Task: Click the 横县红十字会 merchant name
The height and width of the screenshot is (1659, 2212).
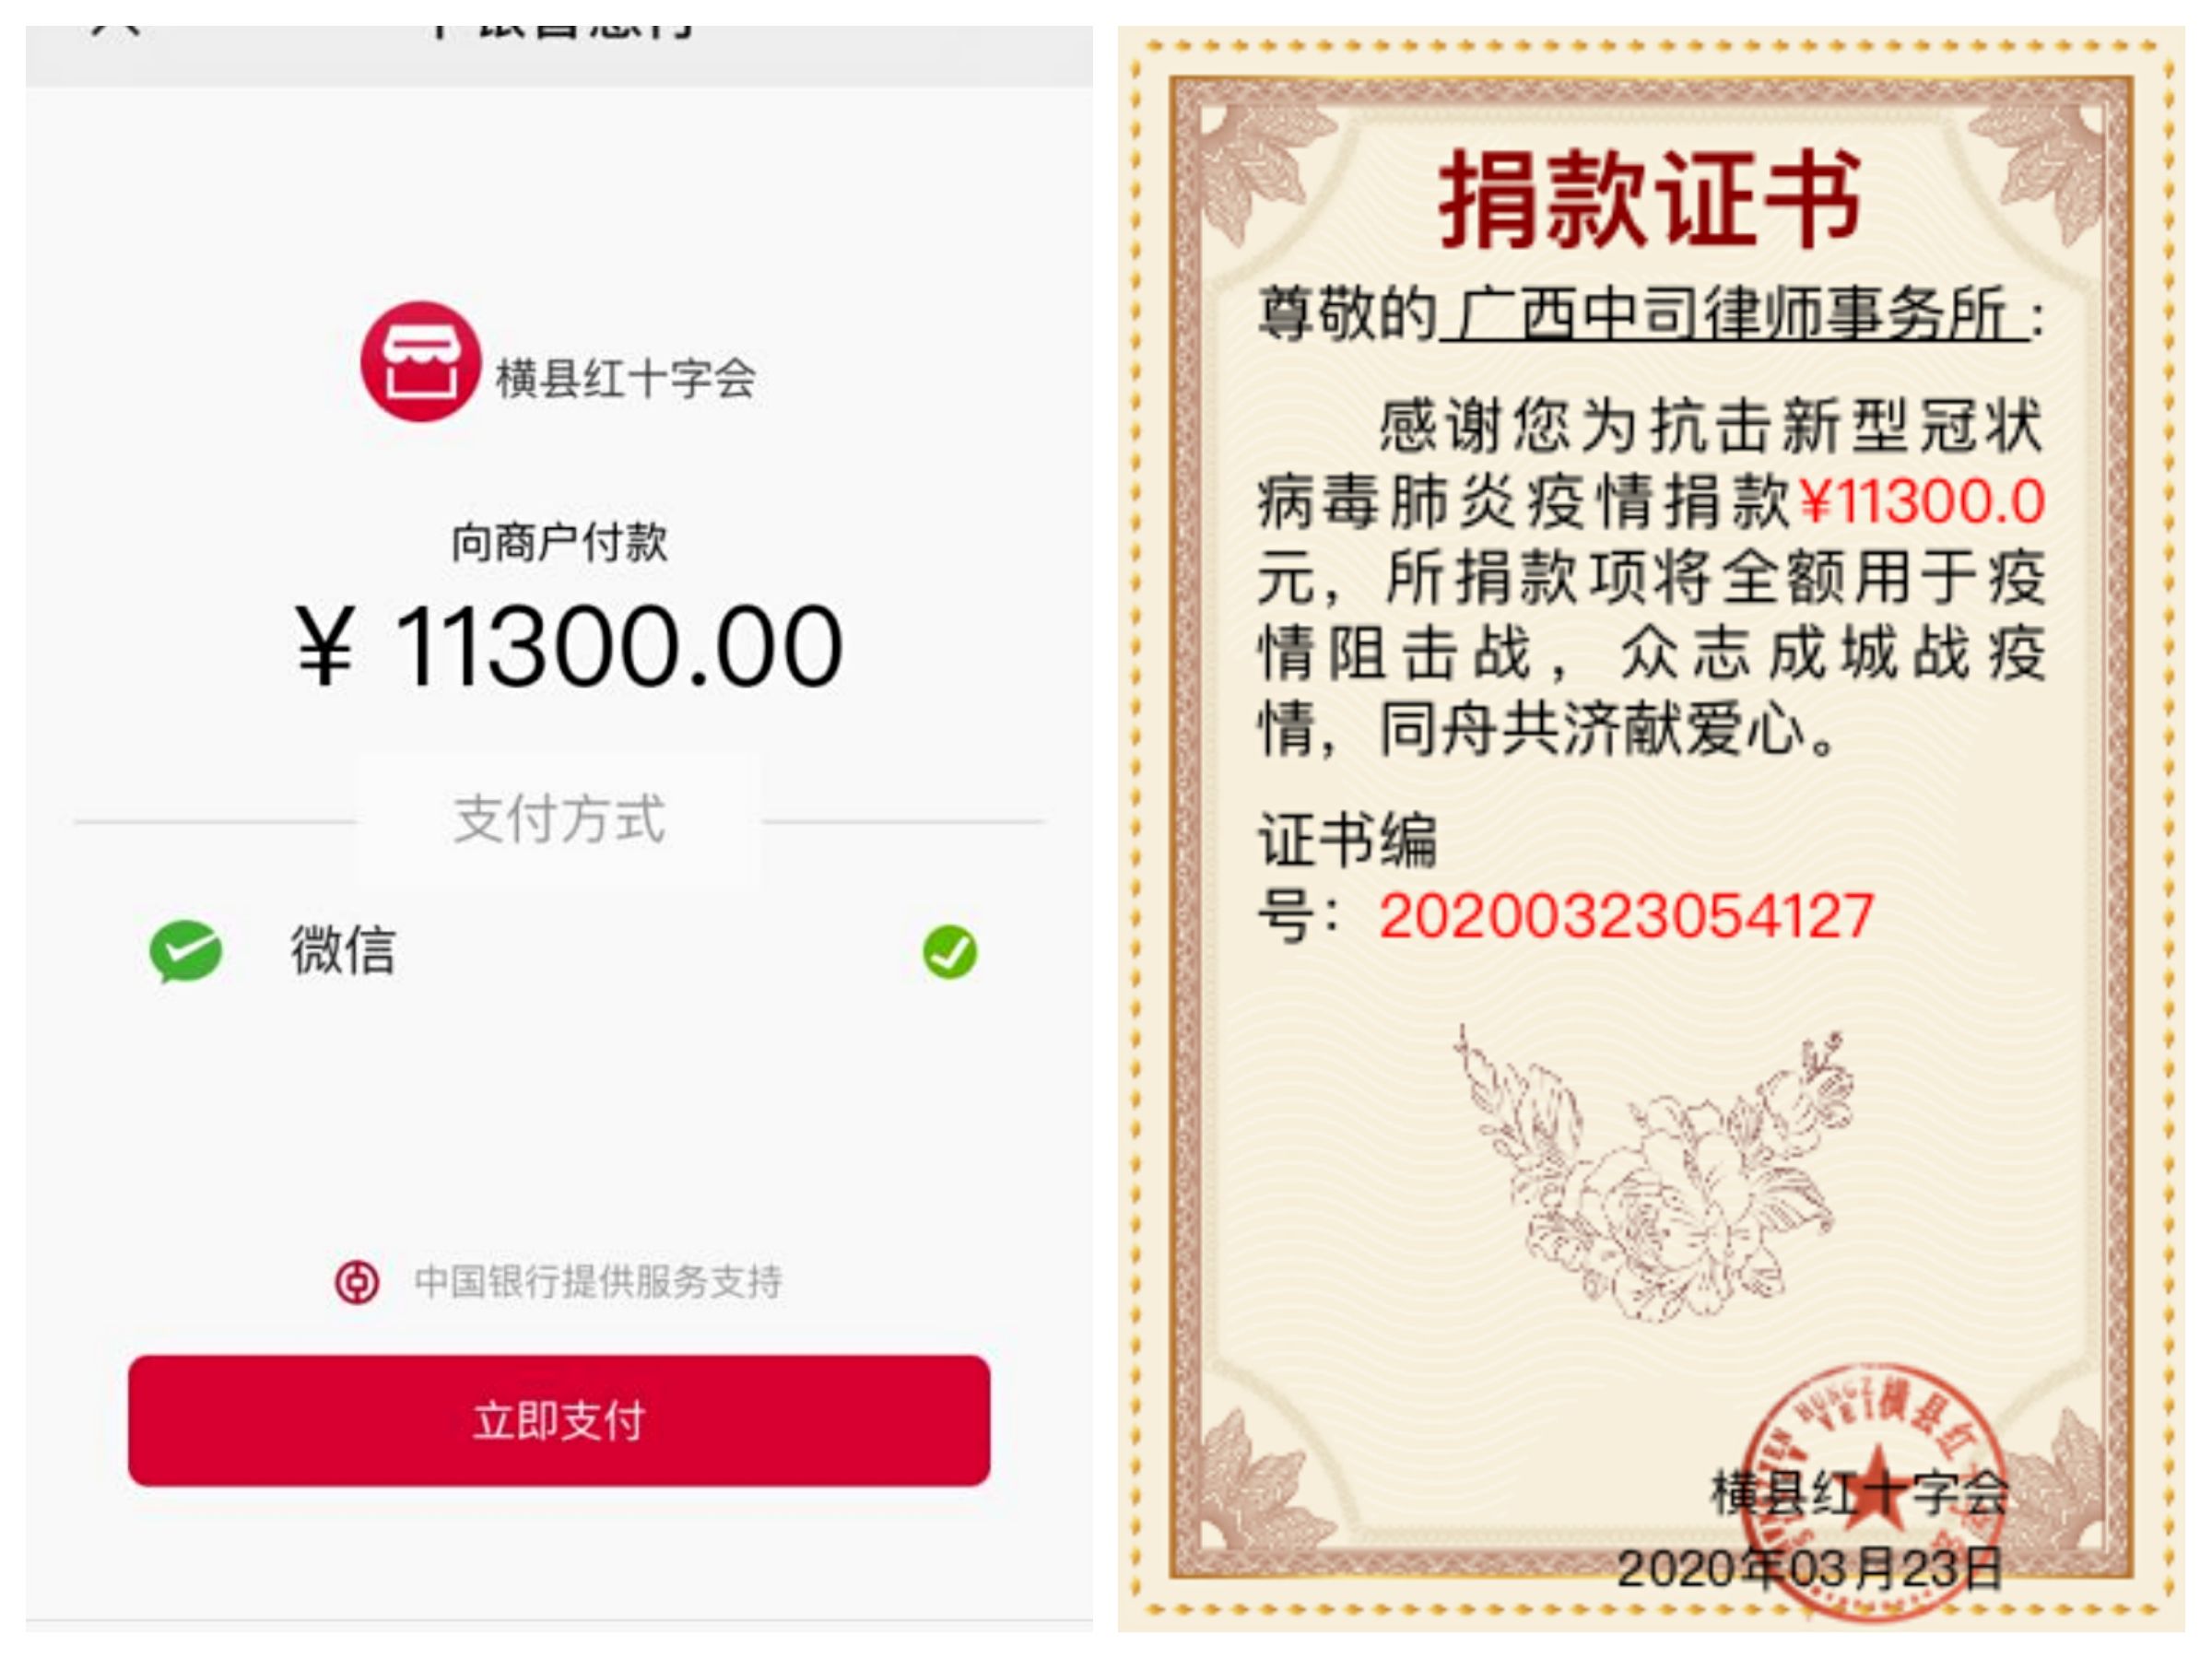Action: coord(626,378)
